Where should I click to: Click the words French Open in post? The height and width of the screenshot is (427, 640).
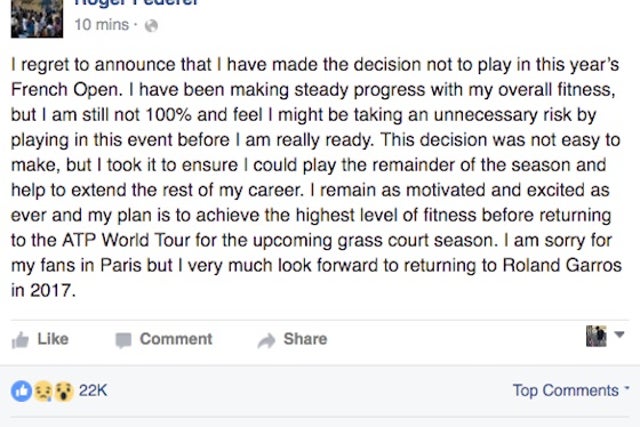tap(67, 90)
